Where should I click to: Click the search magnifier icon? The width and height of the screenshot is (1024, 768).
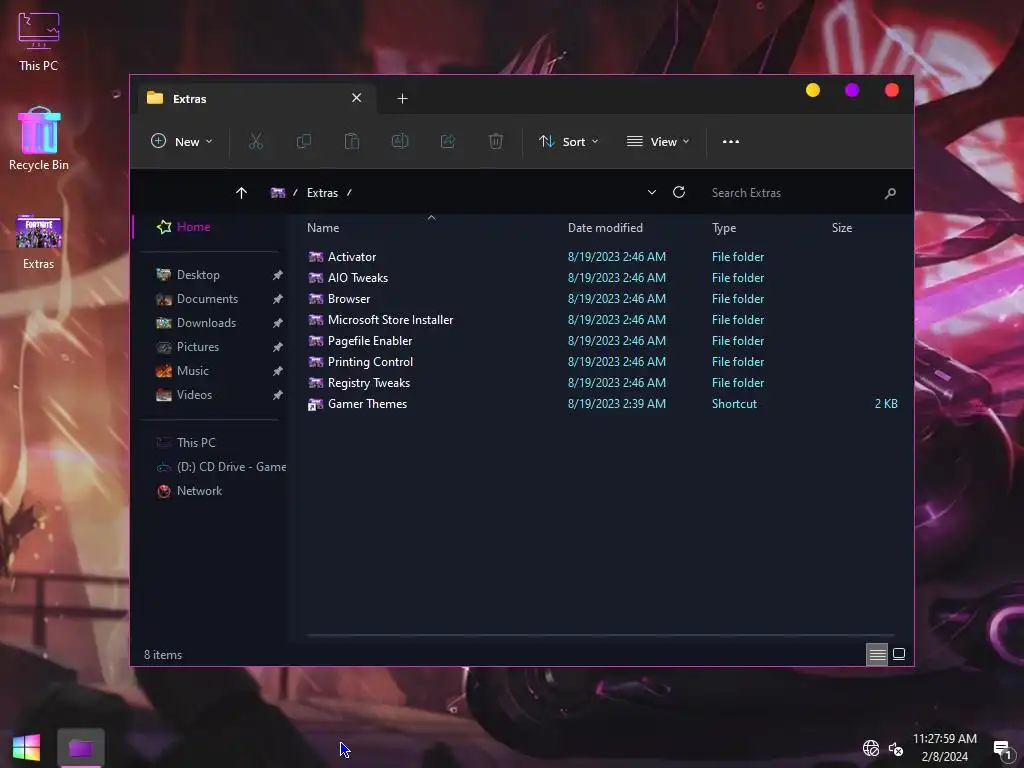tap(889, 193)
